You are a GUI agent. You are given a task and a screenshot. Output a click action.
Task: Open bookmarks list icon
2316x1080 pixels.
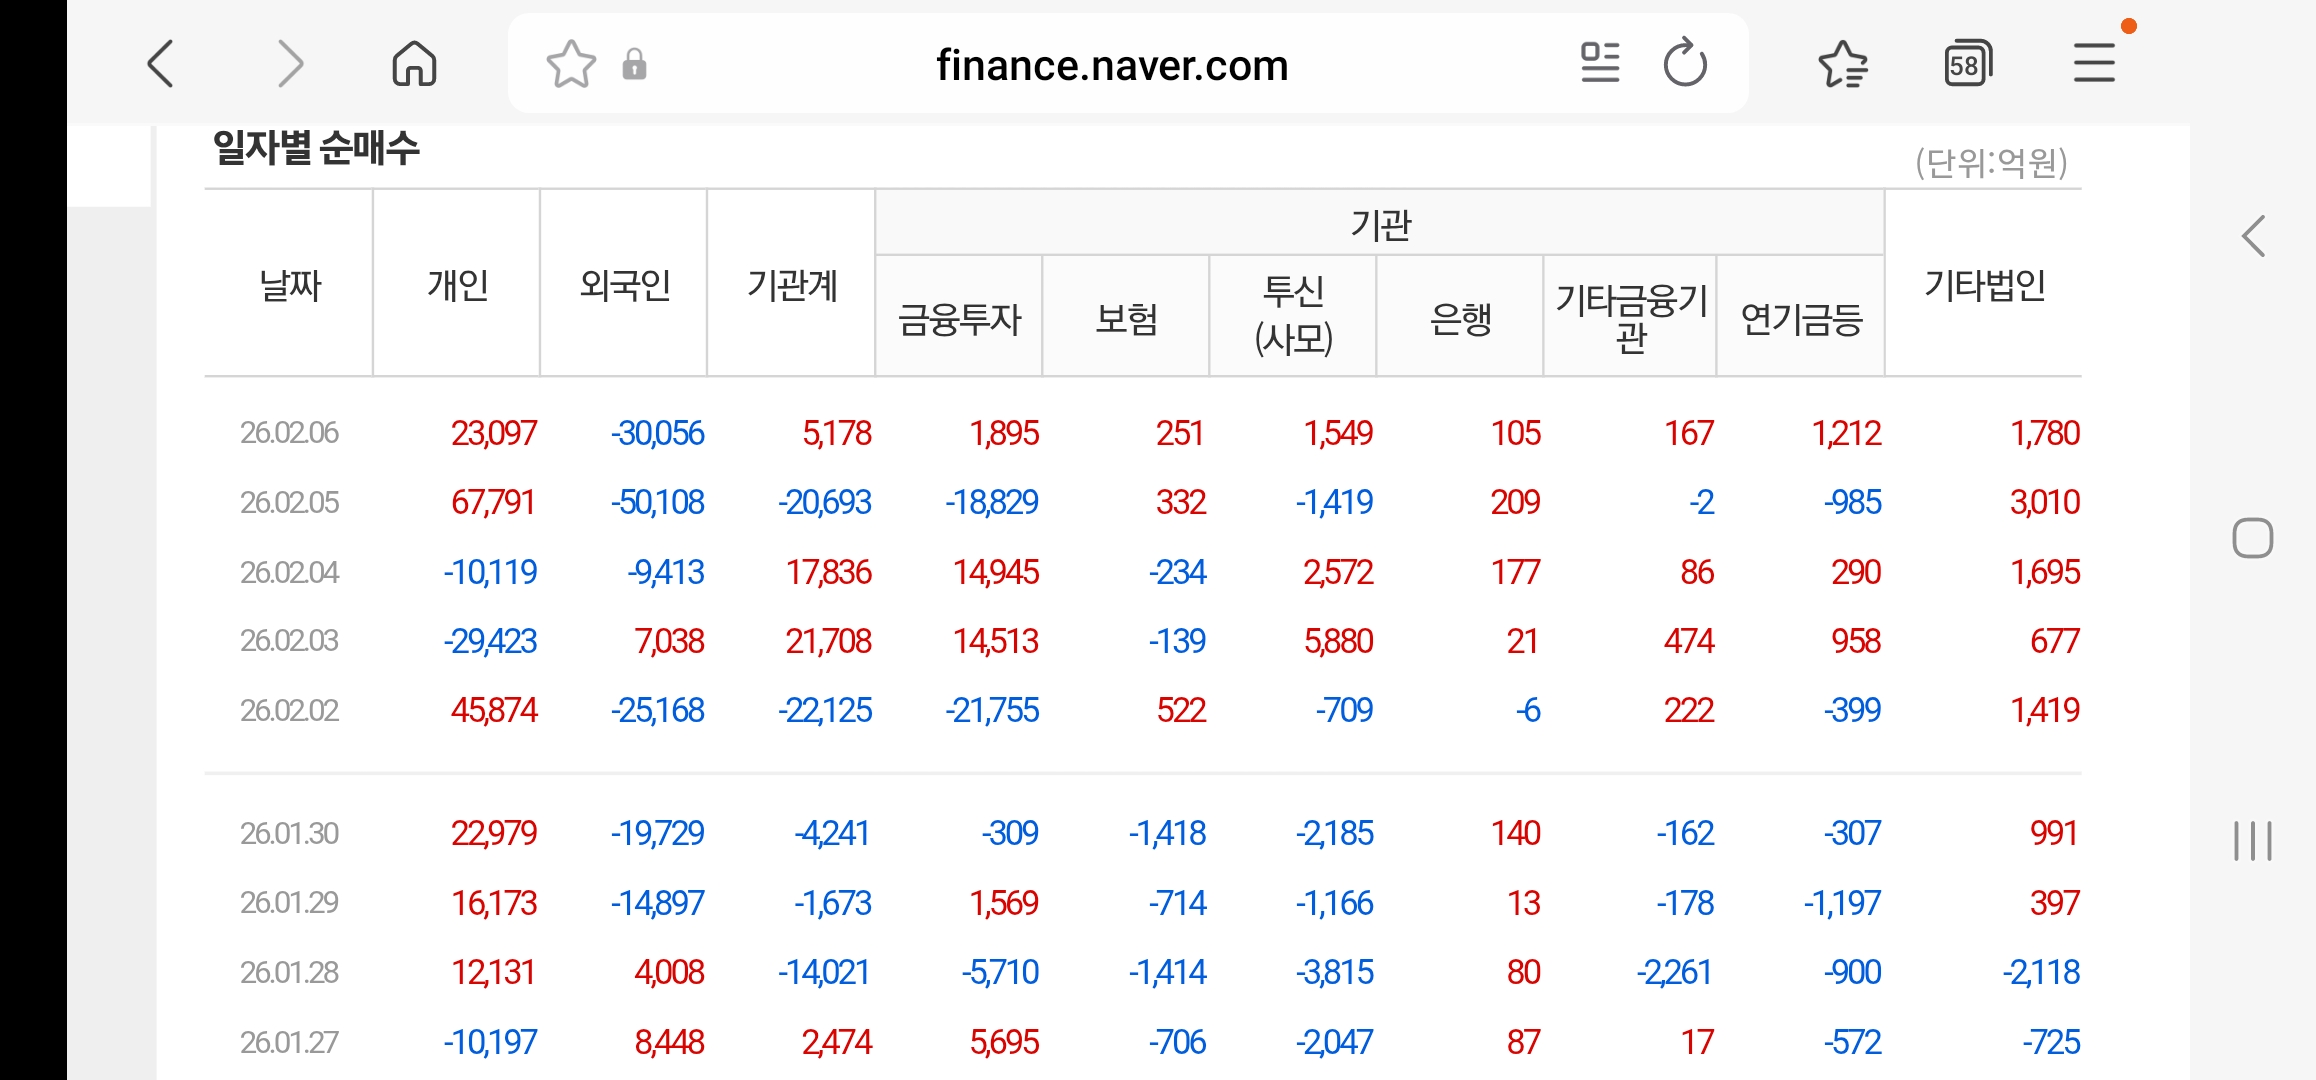click(1842, 65)
